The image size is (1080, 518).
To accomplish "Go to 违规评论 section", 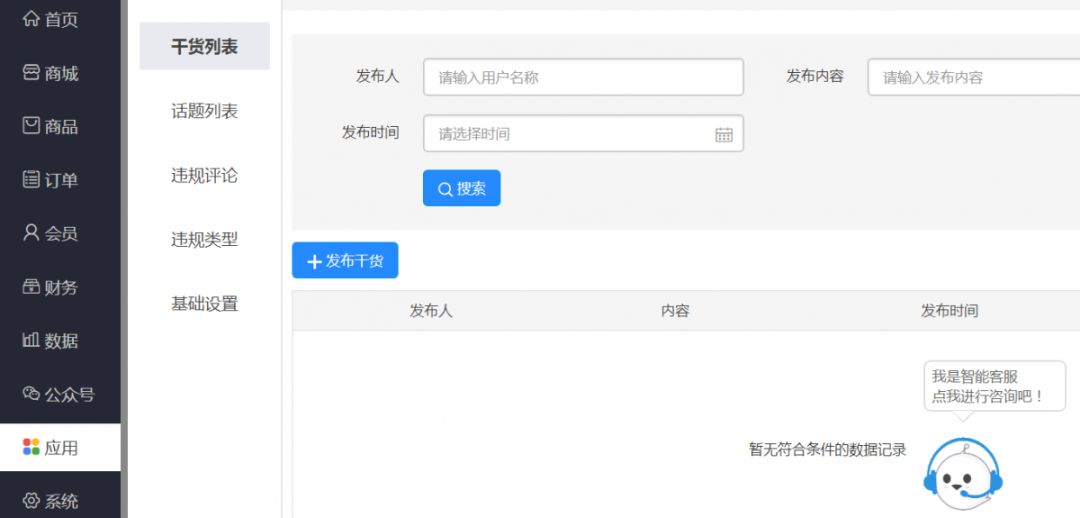I will (204, 176).
